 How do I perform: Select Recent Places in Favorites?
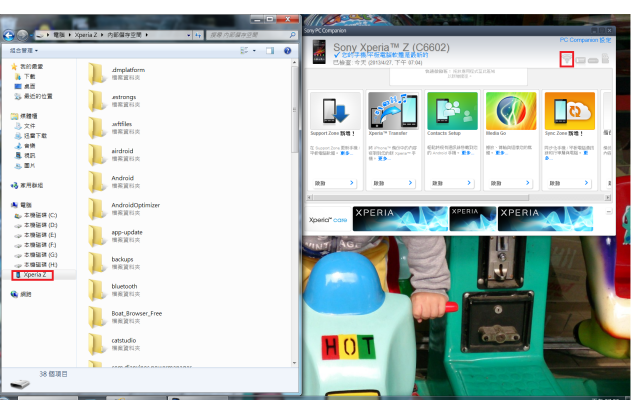[x=33, y=96]
